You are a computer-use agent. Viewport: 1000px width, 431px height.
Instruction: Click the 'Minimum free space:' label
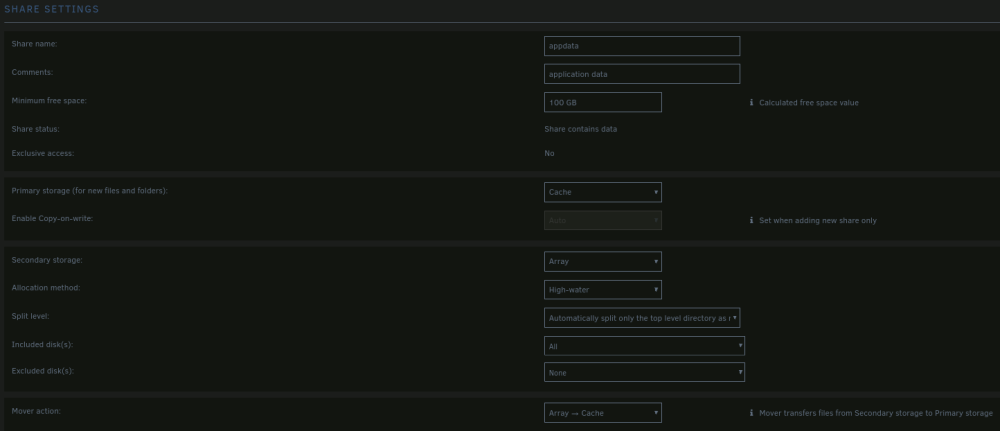(48, 101)
